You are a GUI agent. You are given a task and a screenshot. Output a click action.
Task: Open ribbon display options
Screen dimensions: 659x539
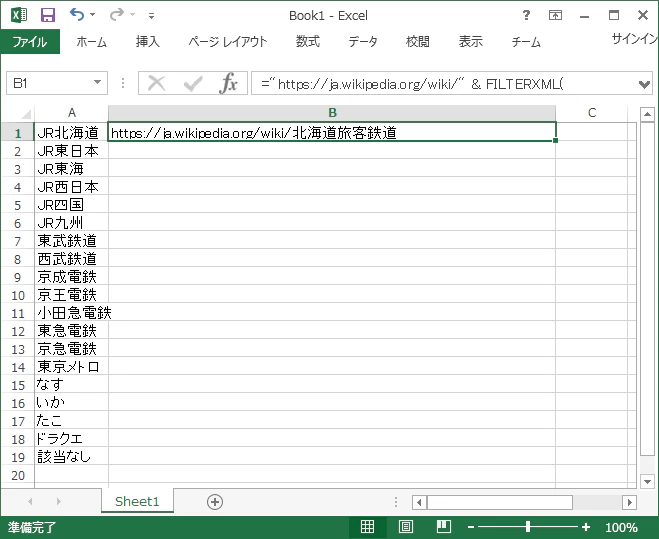(555, 16)
